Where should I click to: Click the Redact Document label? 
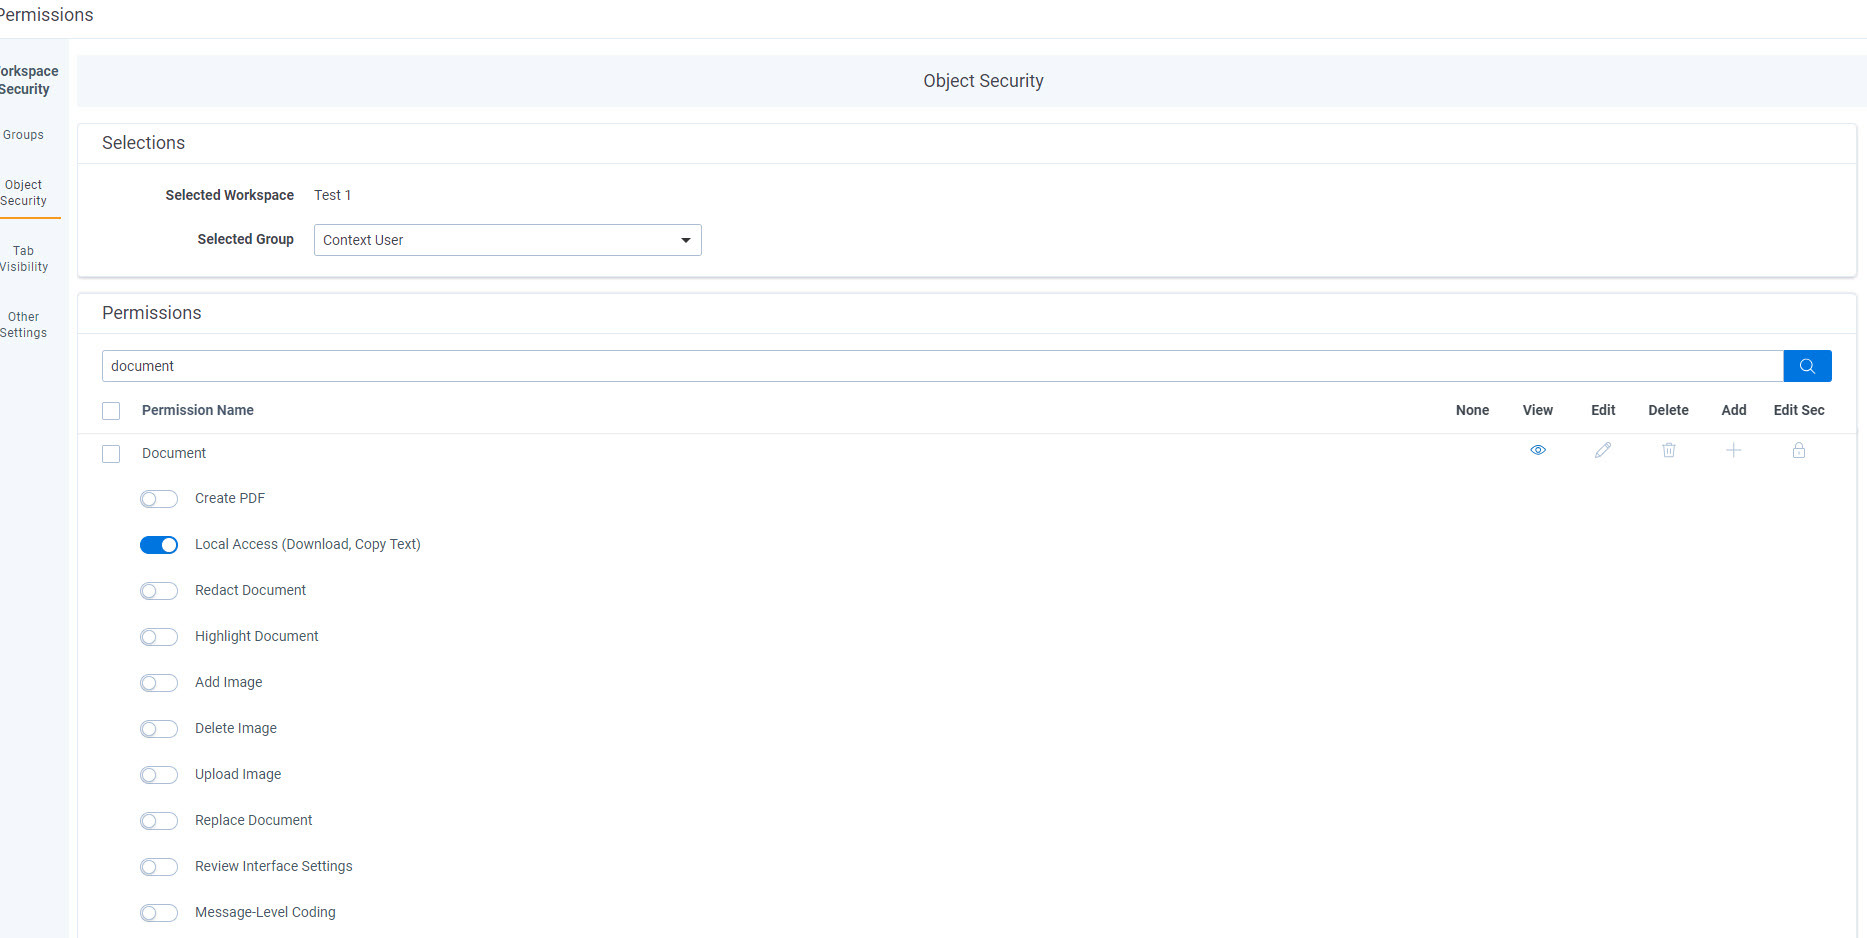pos(250,590)
